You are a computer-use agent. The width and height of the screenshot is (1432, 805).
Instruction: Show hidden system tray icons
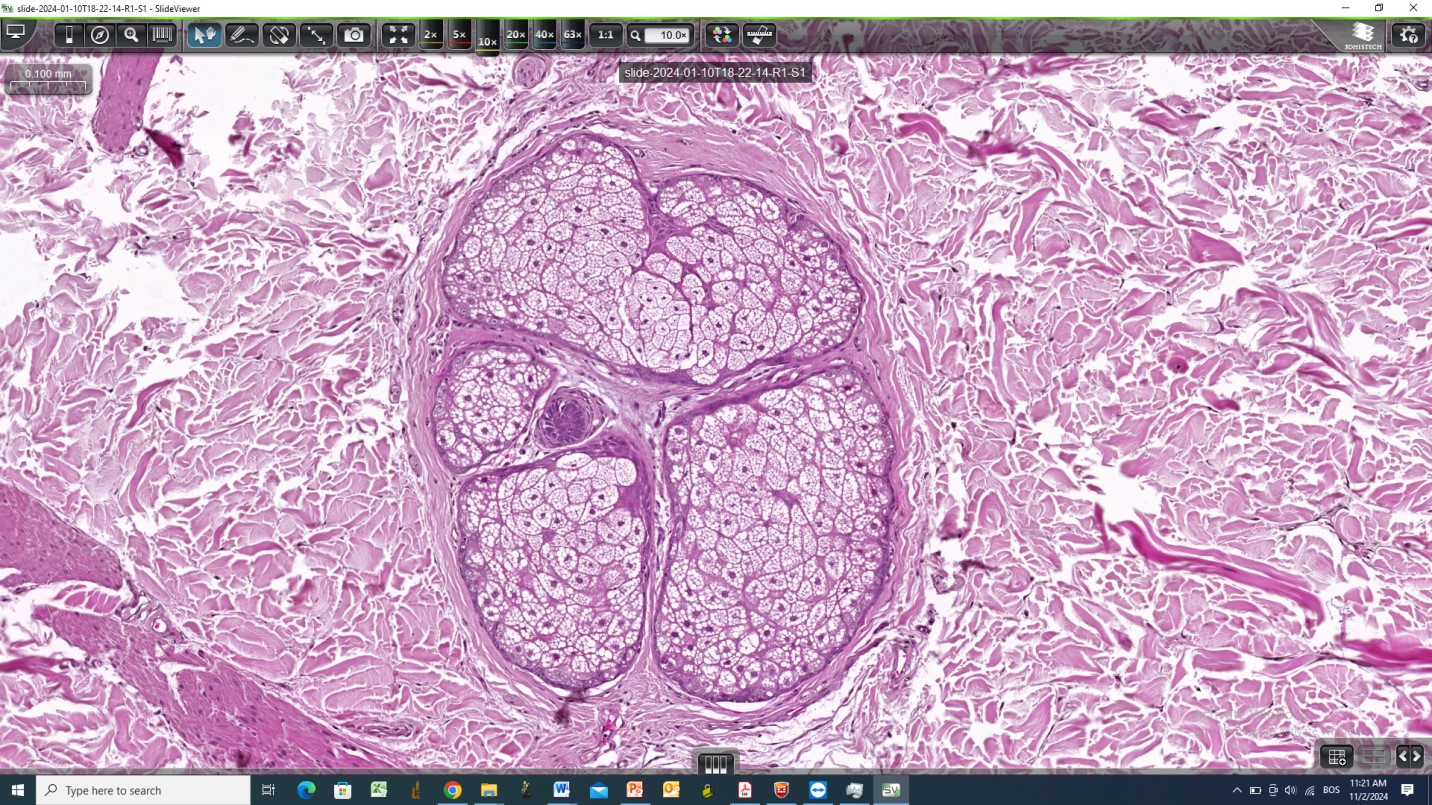click(x=1237, y=791)
